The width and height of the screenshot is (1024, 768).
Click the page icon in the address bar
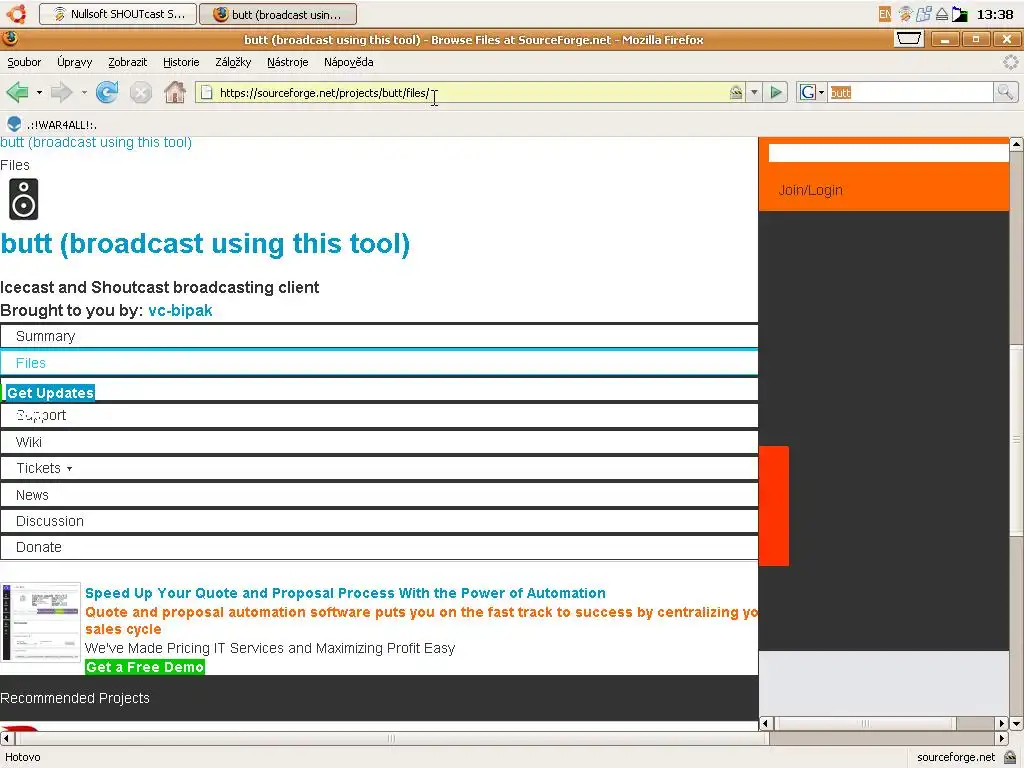[206, 93]
